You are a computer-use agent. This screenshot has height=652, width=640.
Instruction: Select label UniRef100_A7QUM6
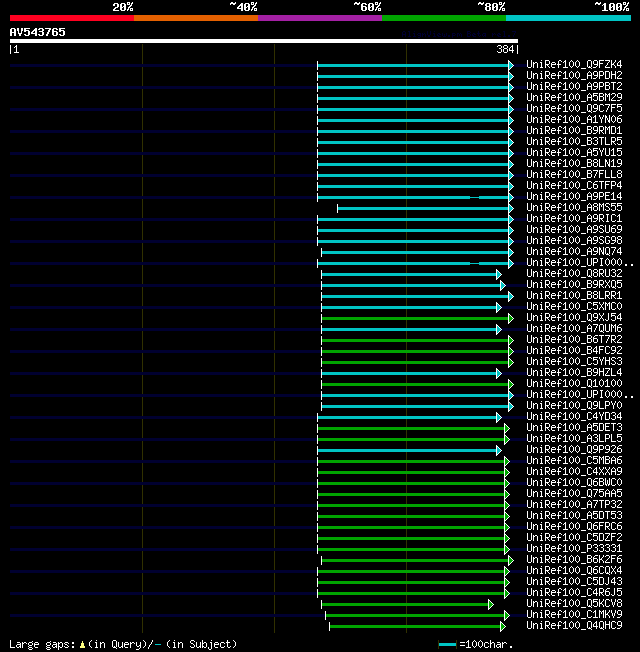(x=574, y=328)
